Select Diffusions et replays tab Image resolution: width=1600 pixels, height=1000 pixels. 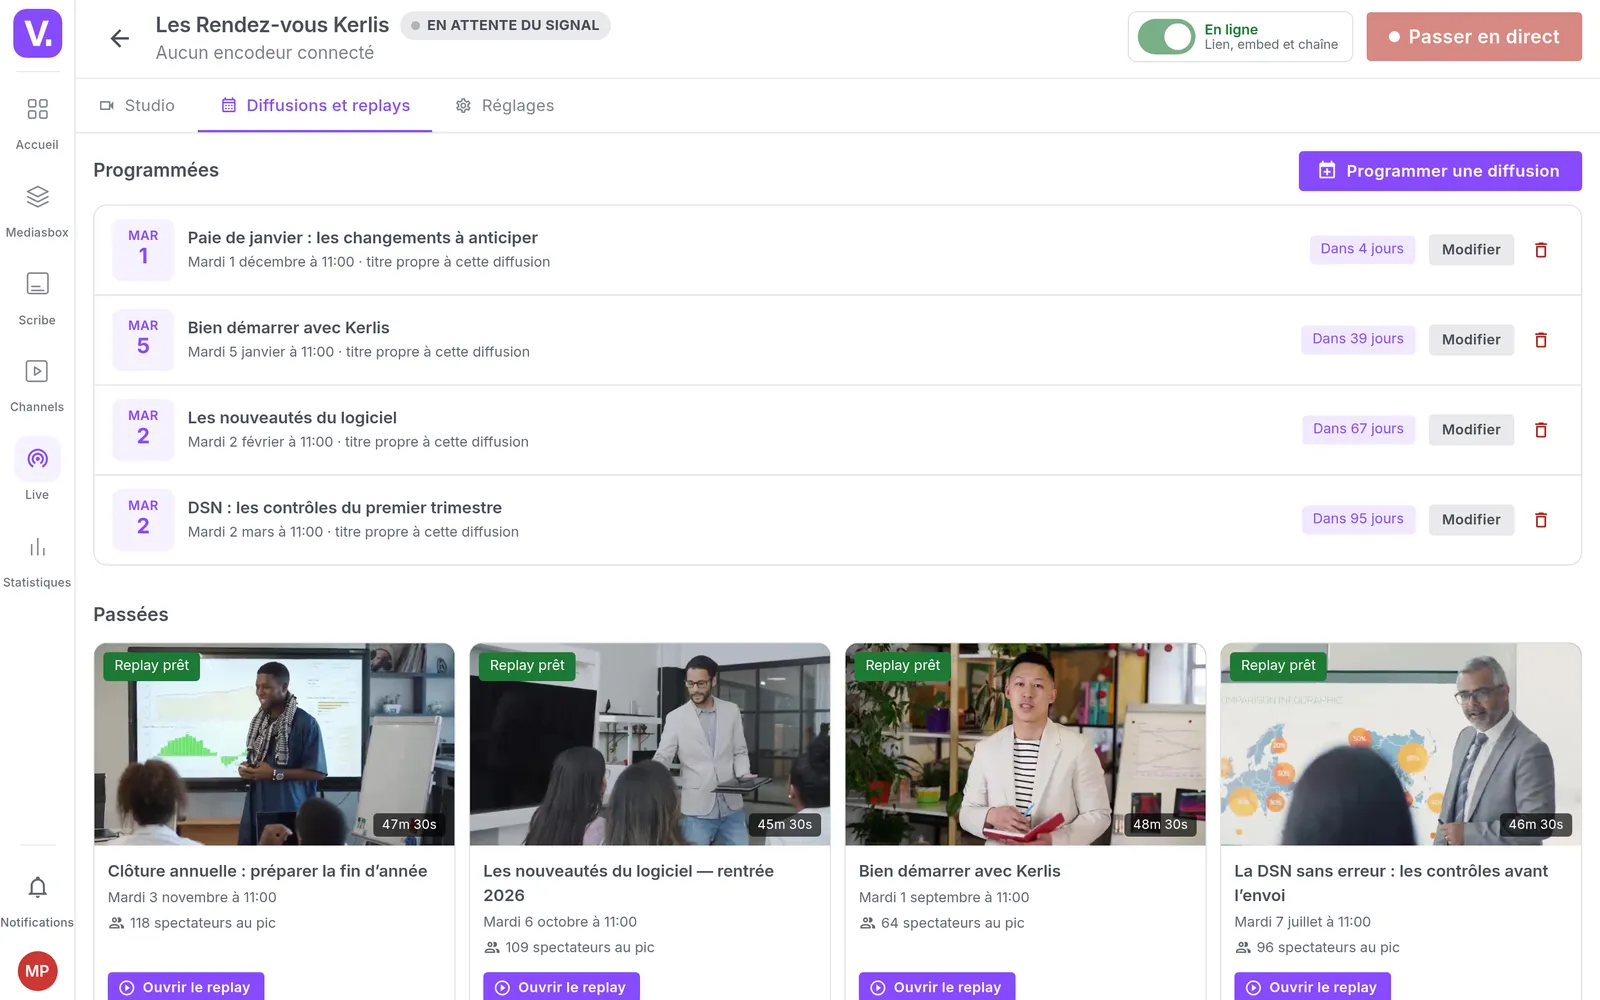[315, 106]
